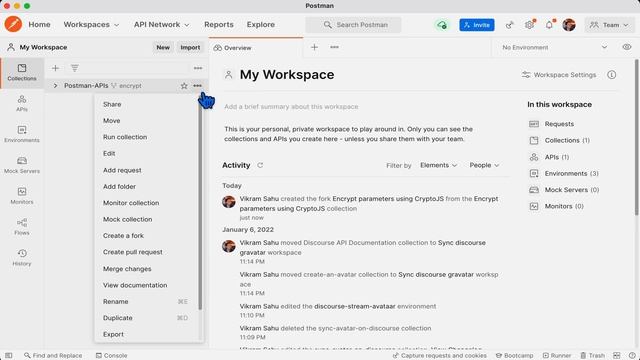The image size is (640, 360).
Task: Click the user avatar in header
Action: coord(569,25)
